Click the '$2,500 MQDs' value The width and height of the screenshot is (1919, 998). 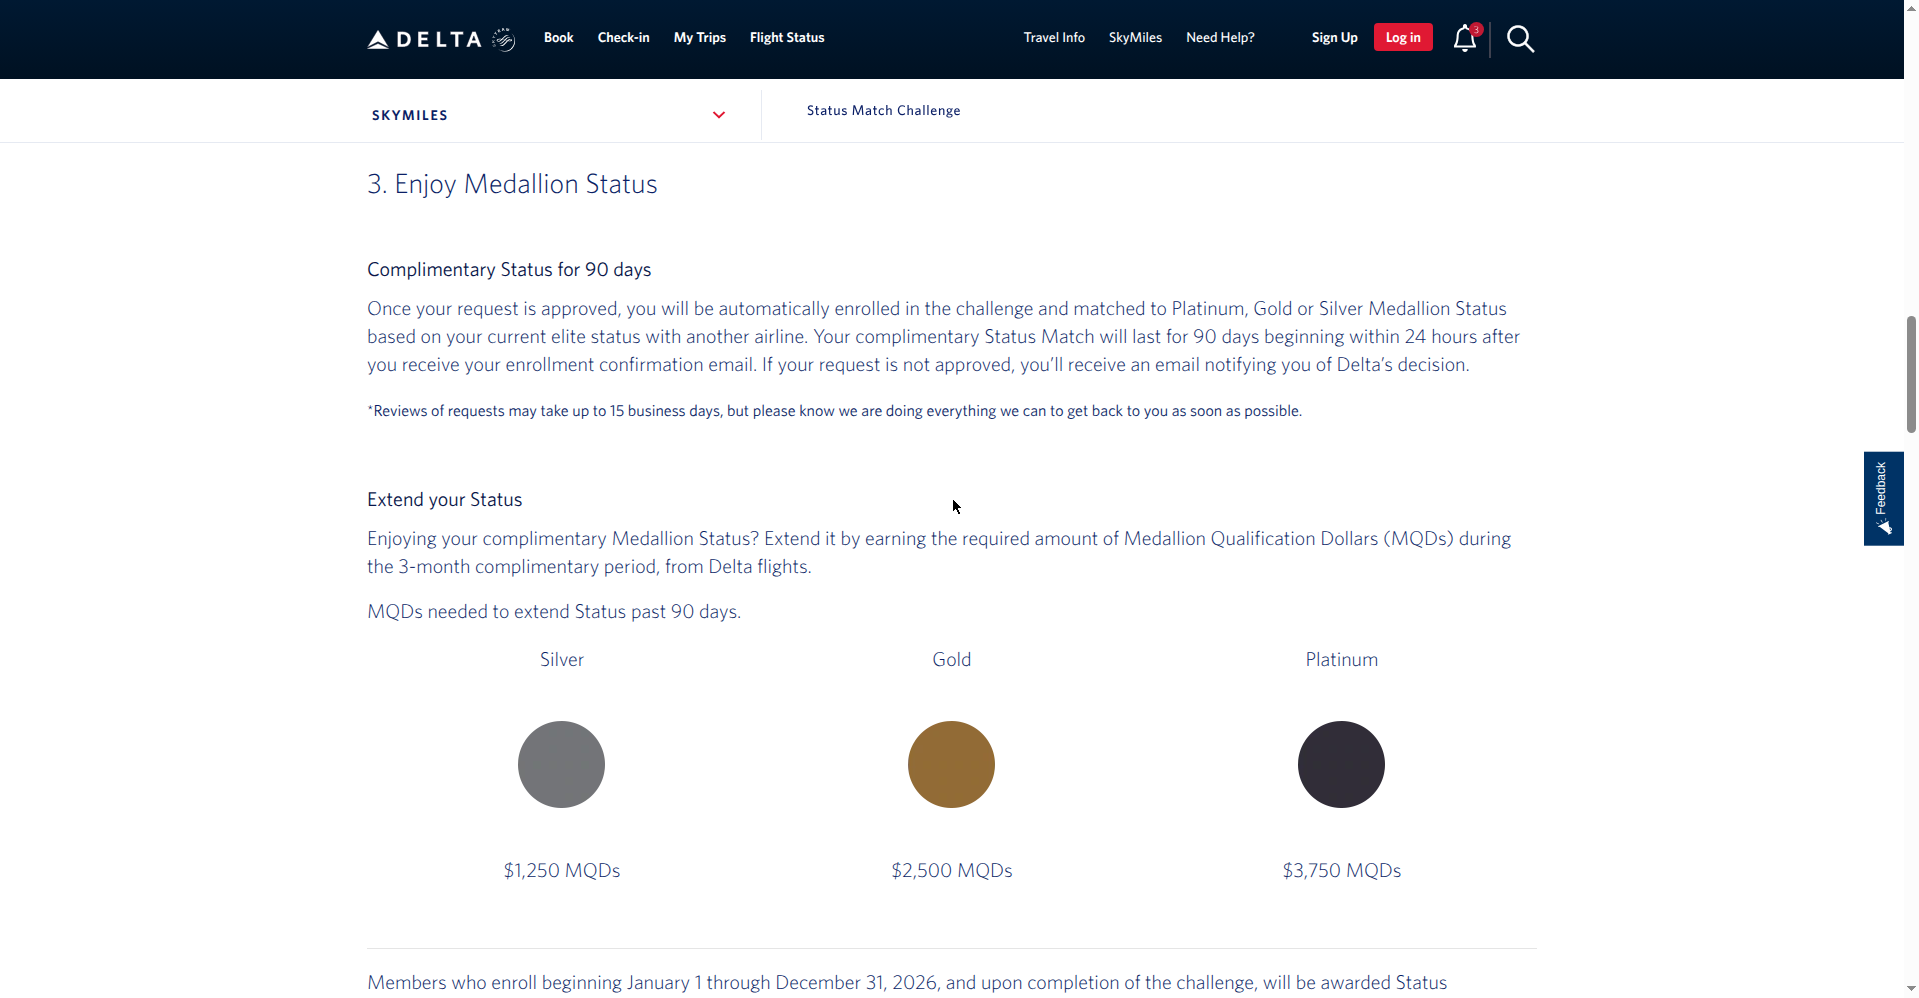952,871
